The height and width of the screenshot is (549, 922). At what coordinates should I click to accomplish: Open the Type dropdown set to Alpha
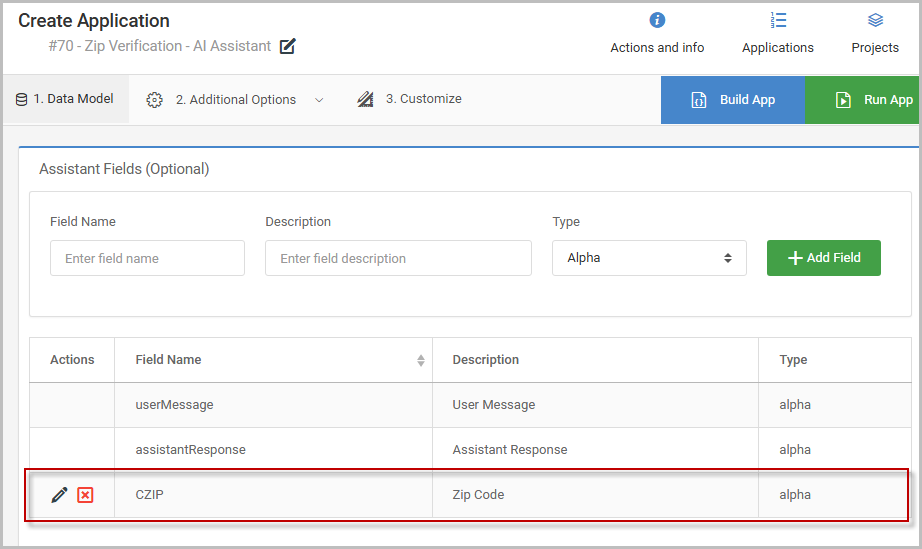pos(649,258)
